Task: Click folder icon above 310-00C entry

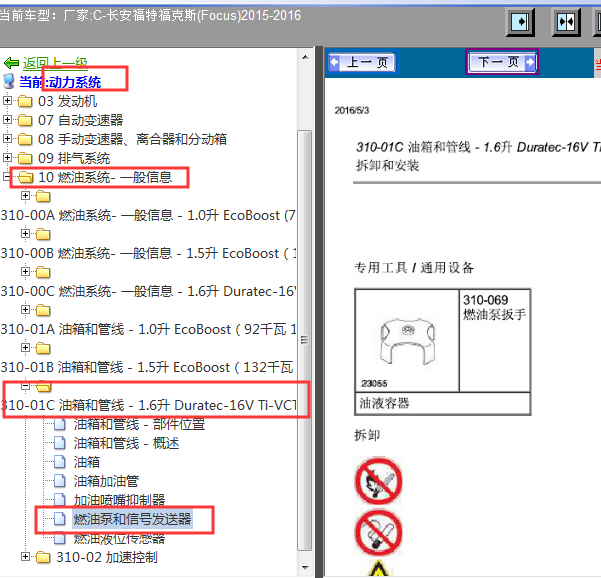Action: [x=43, y=272]
